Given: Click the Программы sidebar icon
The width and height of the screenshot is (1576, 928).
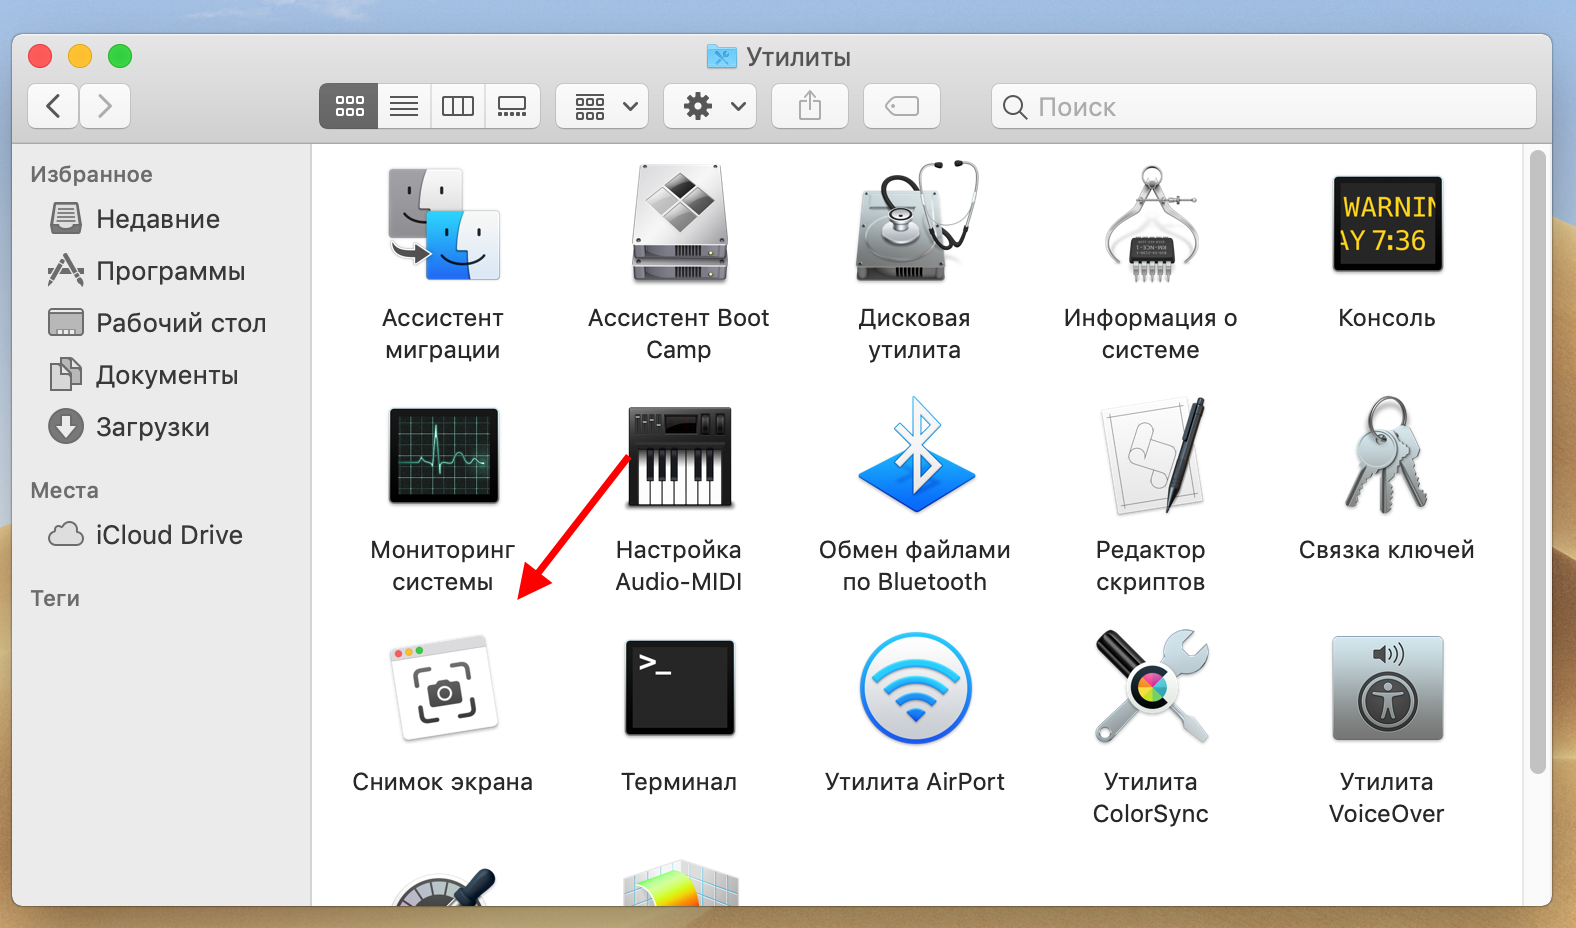Looking at the screenshot, I should tap(66, 270).
